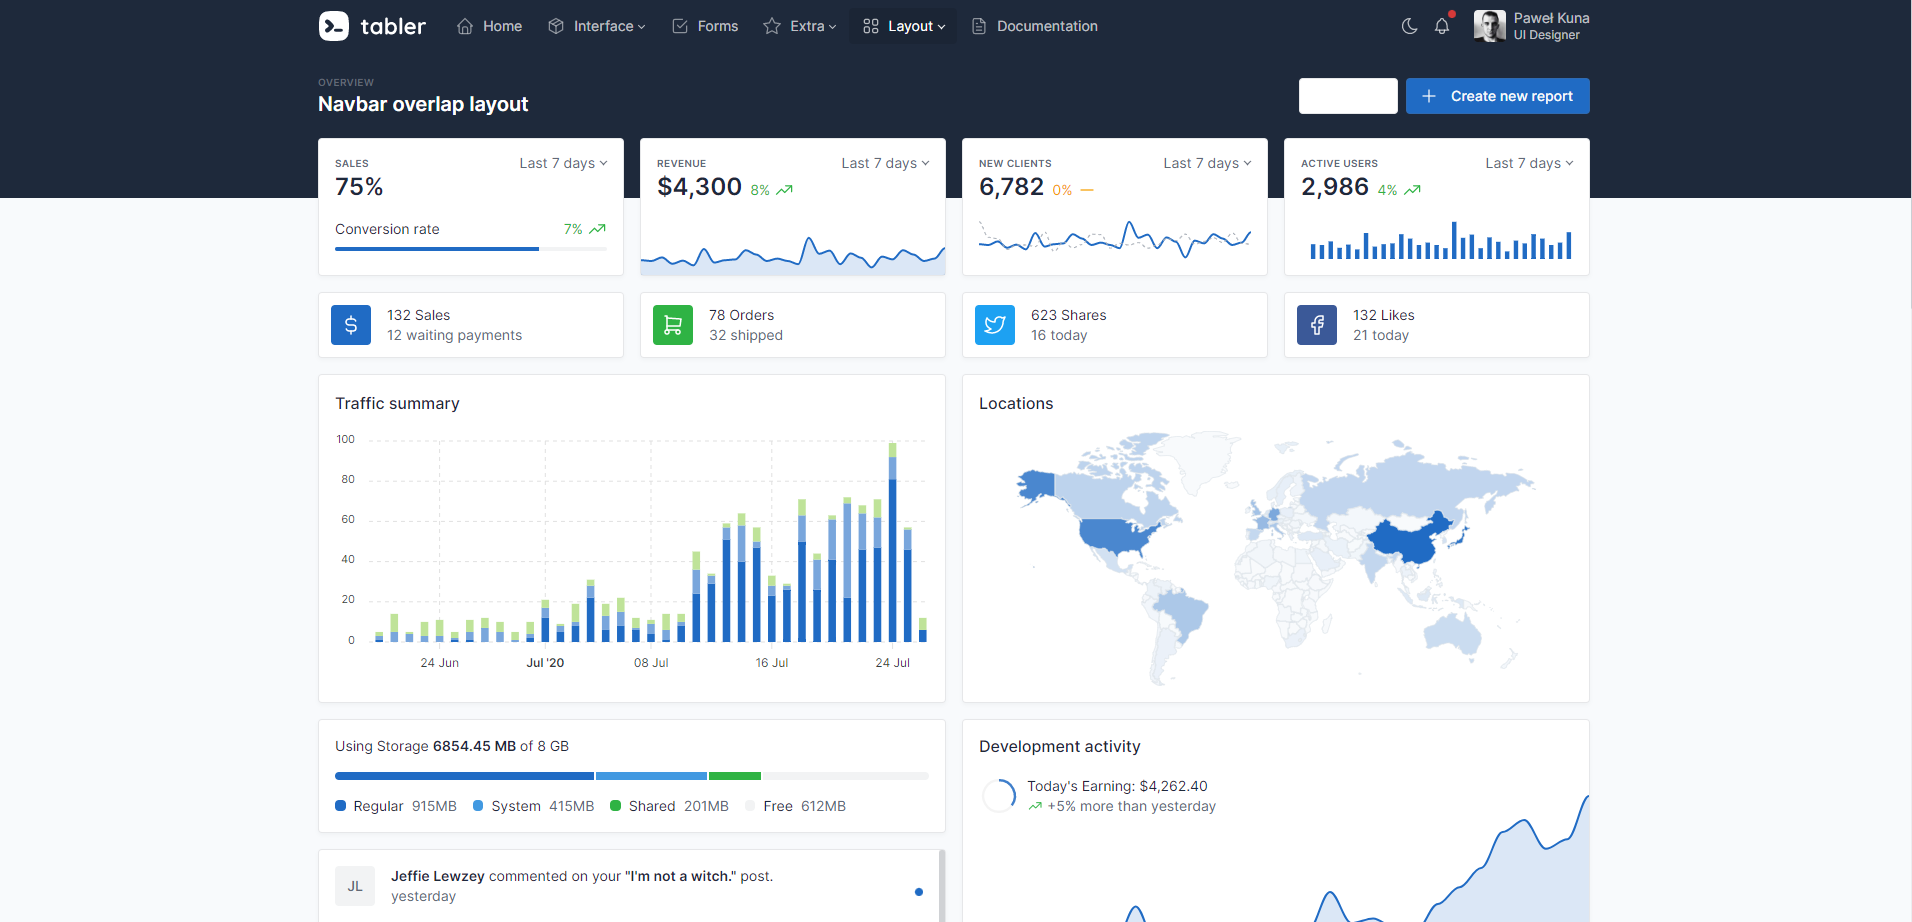Click the System storage legend dot
Image resolution: width=1912 pixels, height=922 pixels.
(478, 806)
